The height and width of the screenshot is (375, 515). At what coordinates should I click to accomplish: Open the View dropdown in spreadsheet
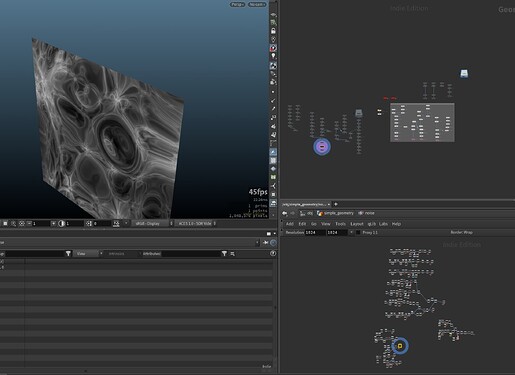87,254
